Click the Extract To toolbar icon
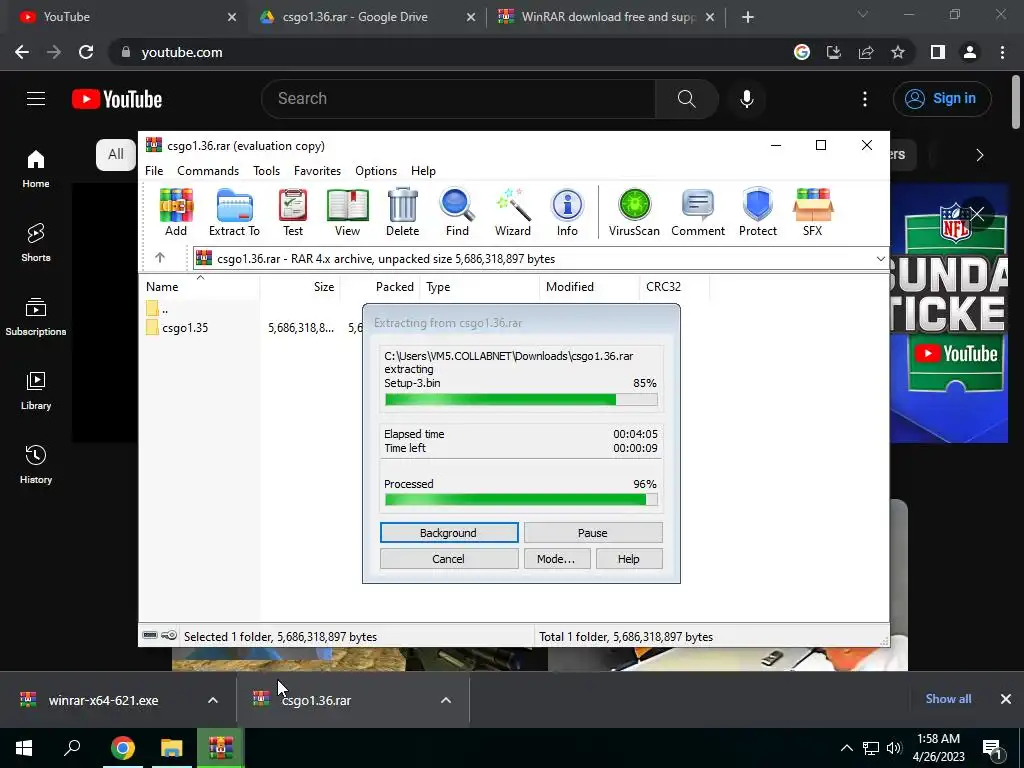Viewport: 1024px width, 768px height. coord(234,212)
